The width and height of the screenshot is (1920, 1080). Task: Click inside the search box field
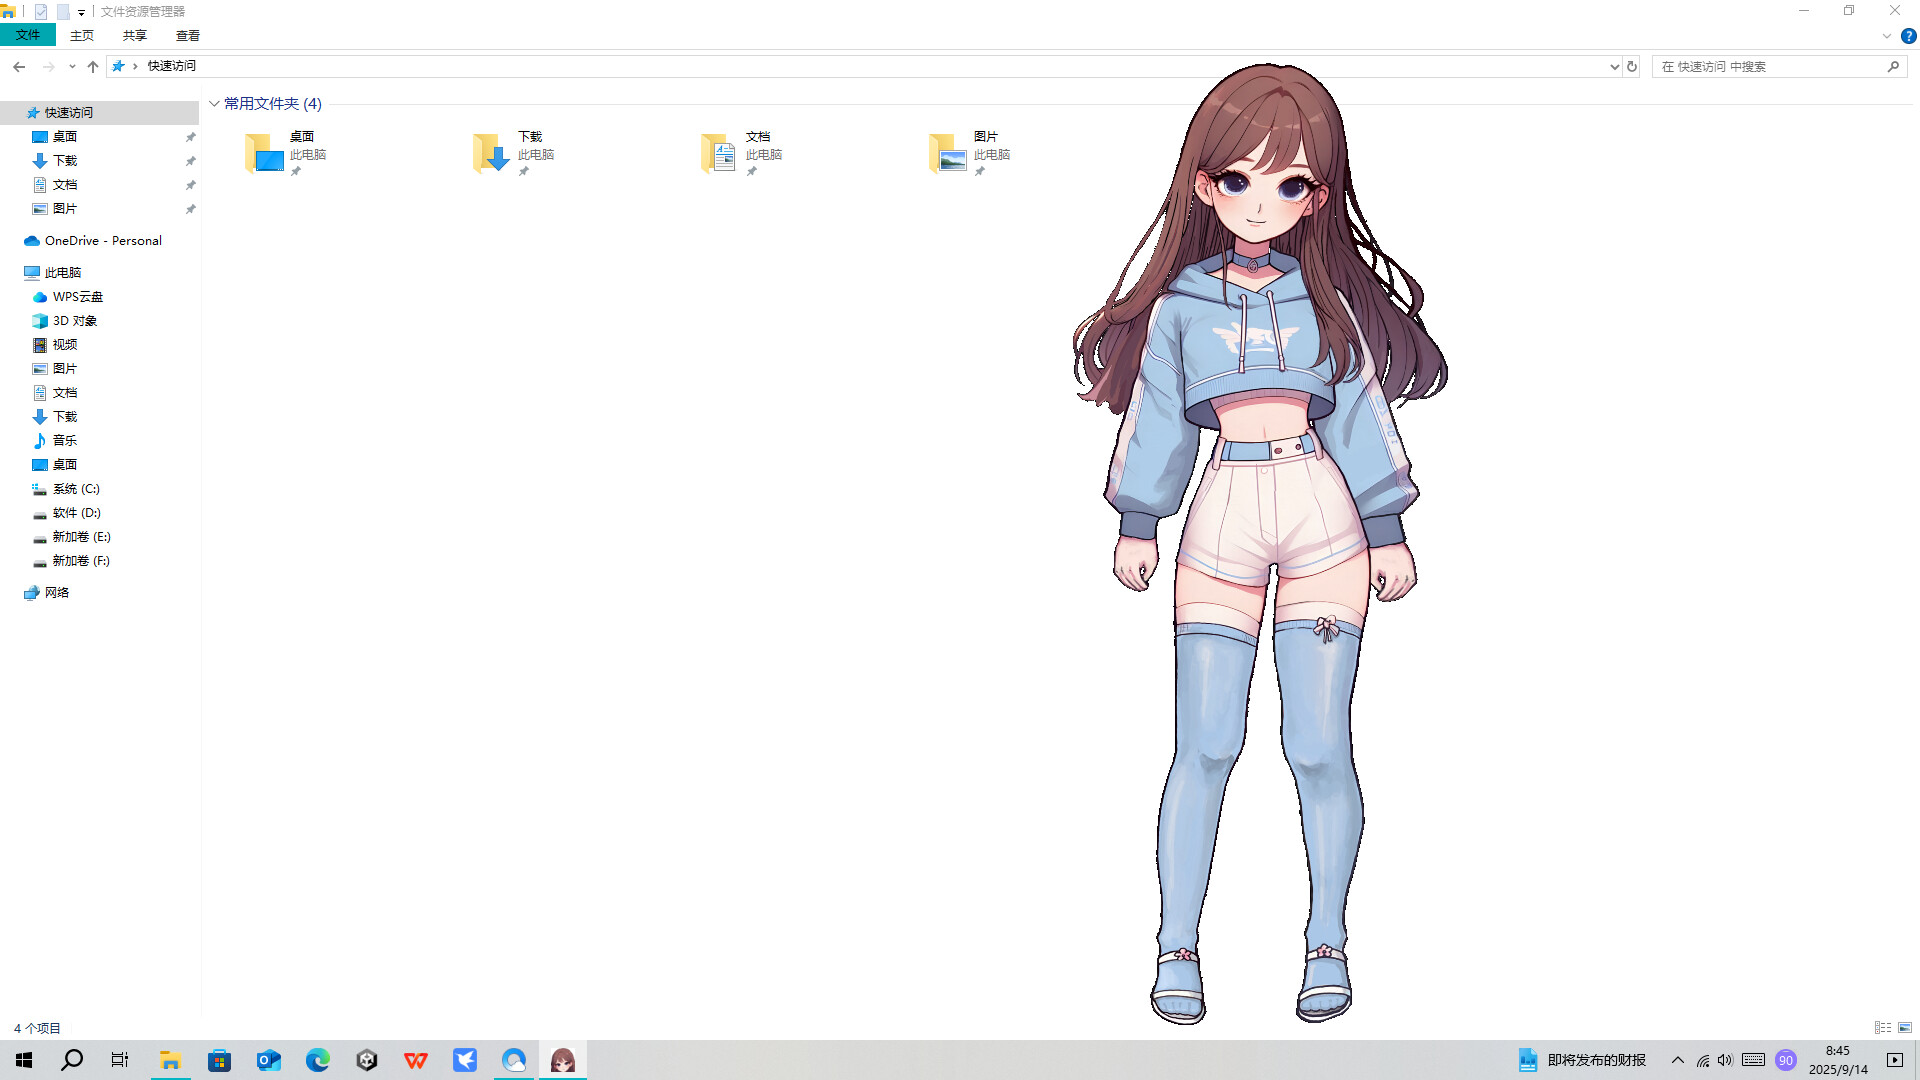[1770, 66]
